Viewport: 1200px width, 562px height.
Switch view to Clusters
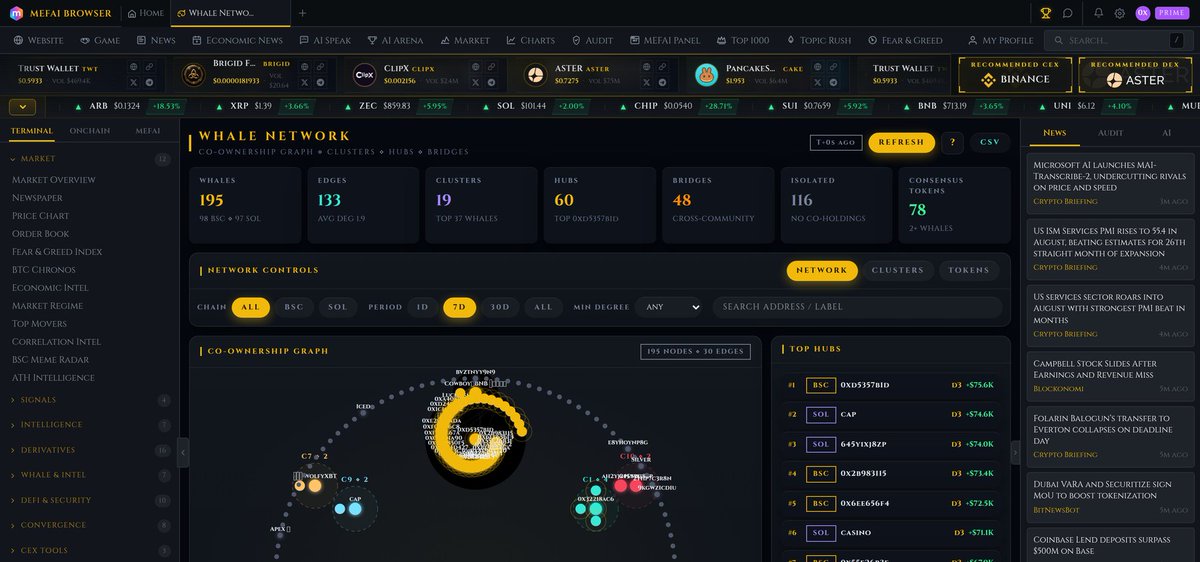coord(898,270)
